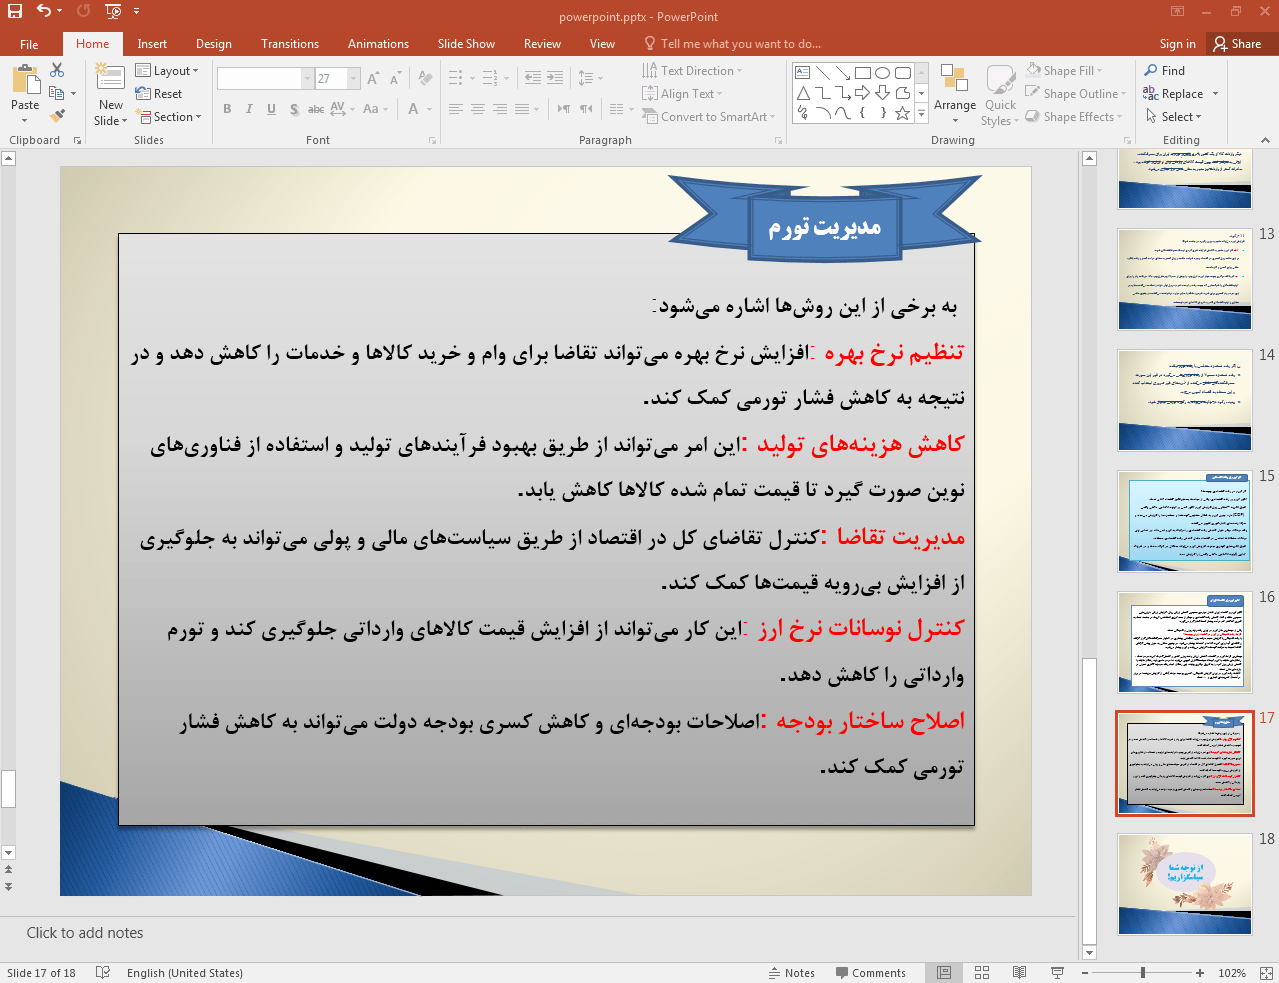Viewport: 1279px width, 983px height.
Task: Decrease font size with the A-down icon
Action: 395,78
